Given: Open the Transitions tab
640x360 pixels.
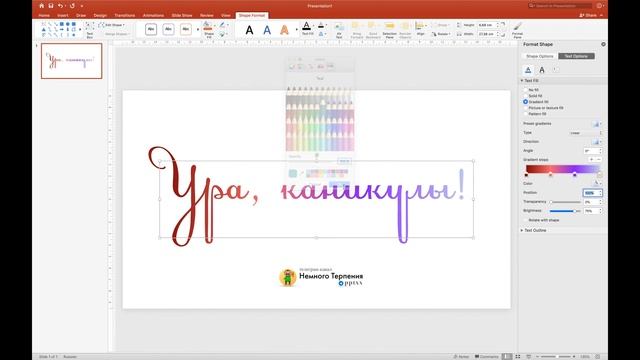Looking at the screenshot, I should tap(124, 16).
